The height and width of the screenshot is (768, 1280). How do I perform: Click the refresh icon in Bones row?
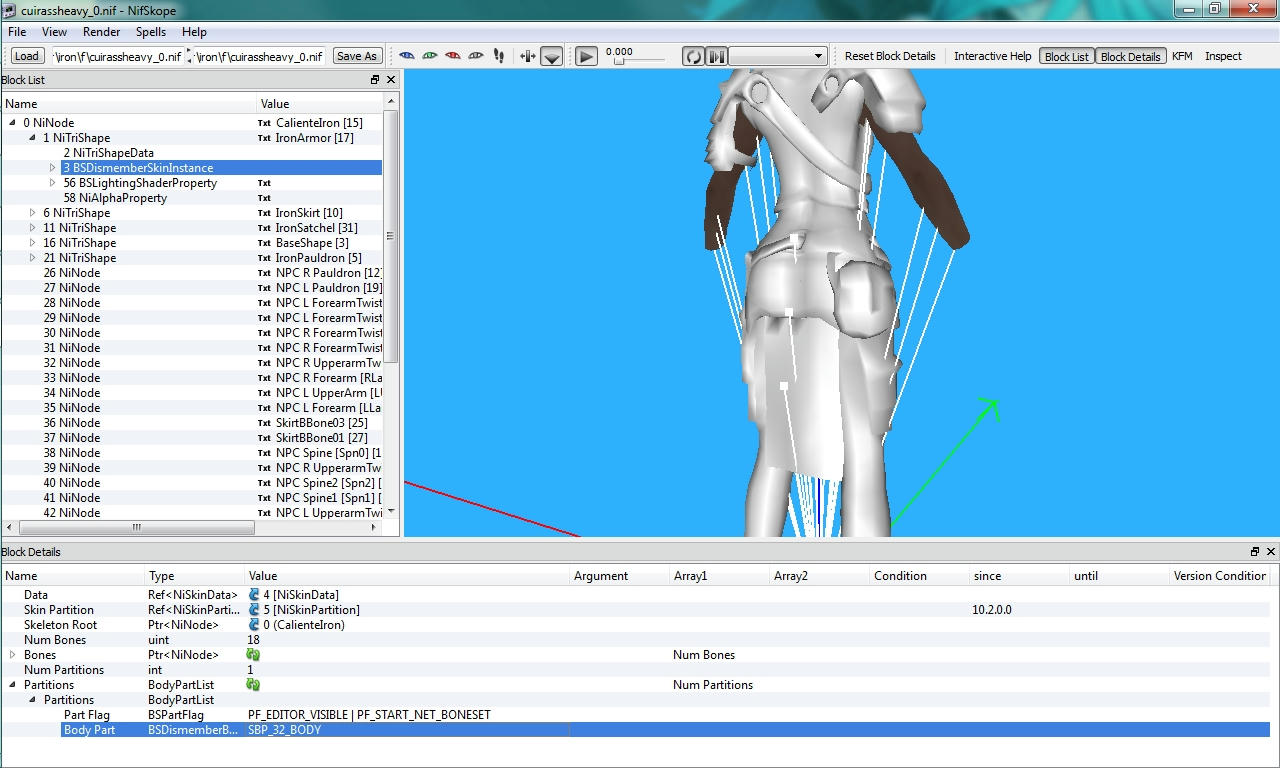click(x=254, y=655)
